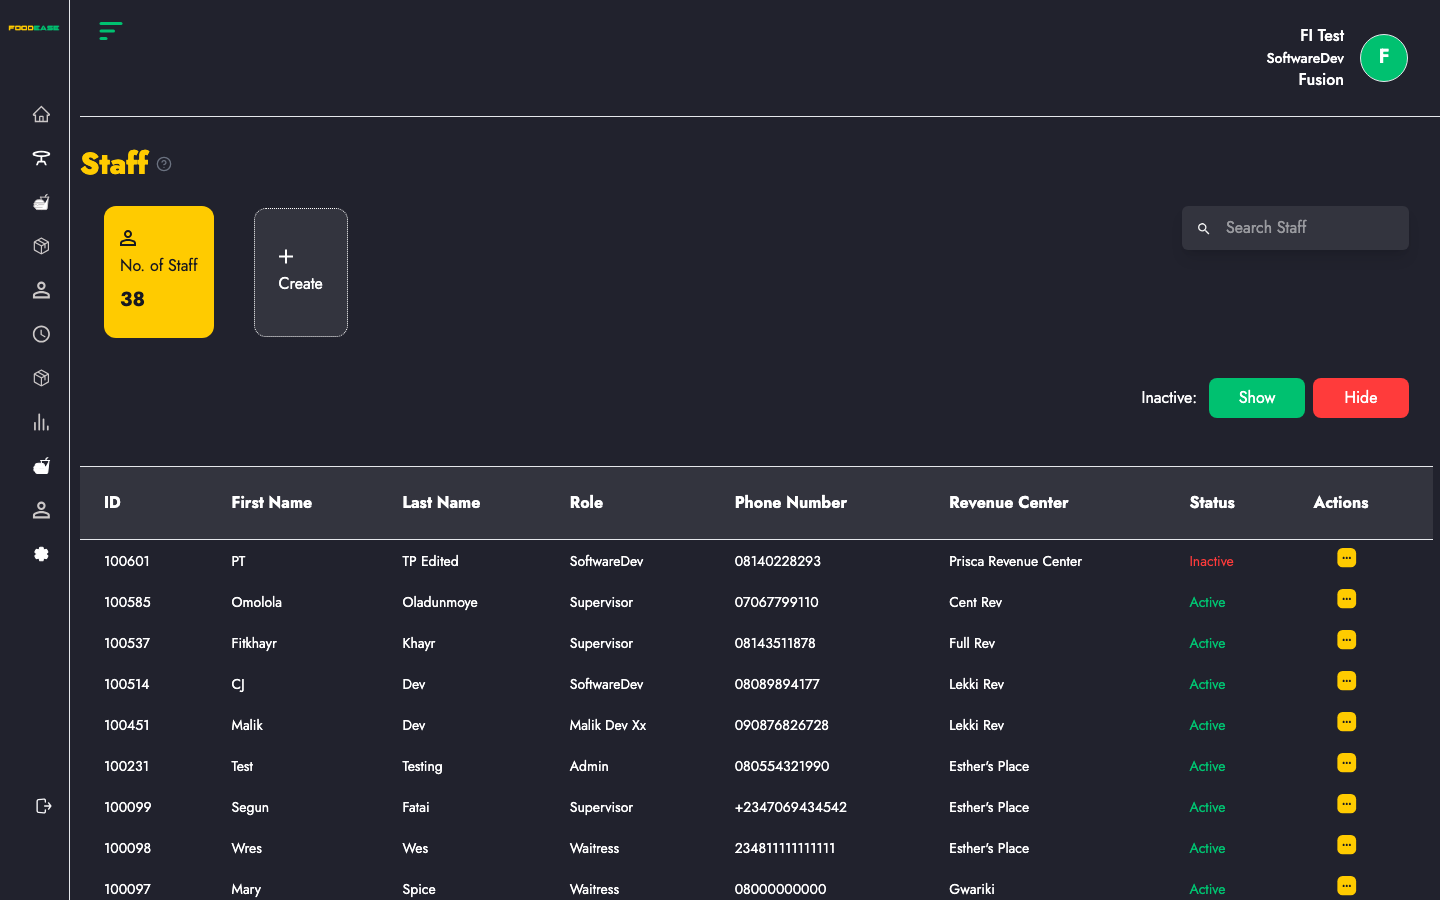
Task: Click phone number +2347069434542
Action: pos(791,808)
